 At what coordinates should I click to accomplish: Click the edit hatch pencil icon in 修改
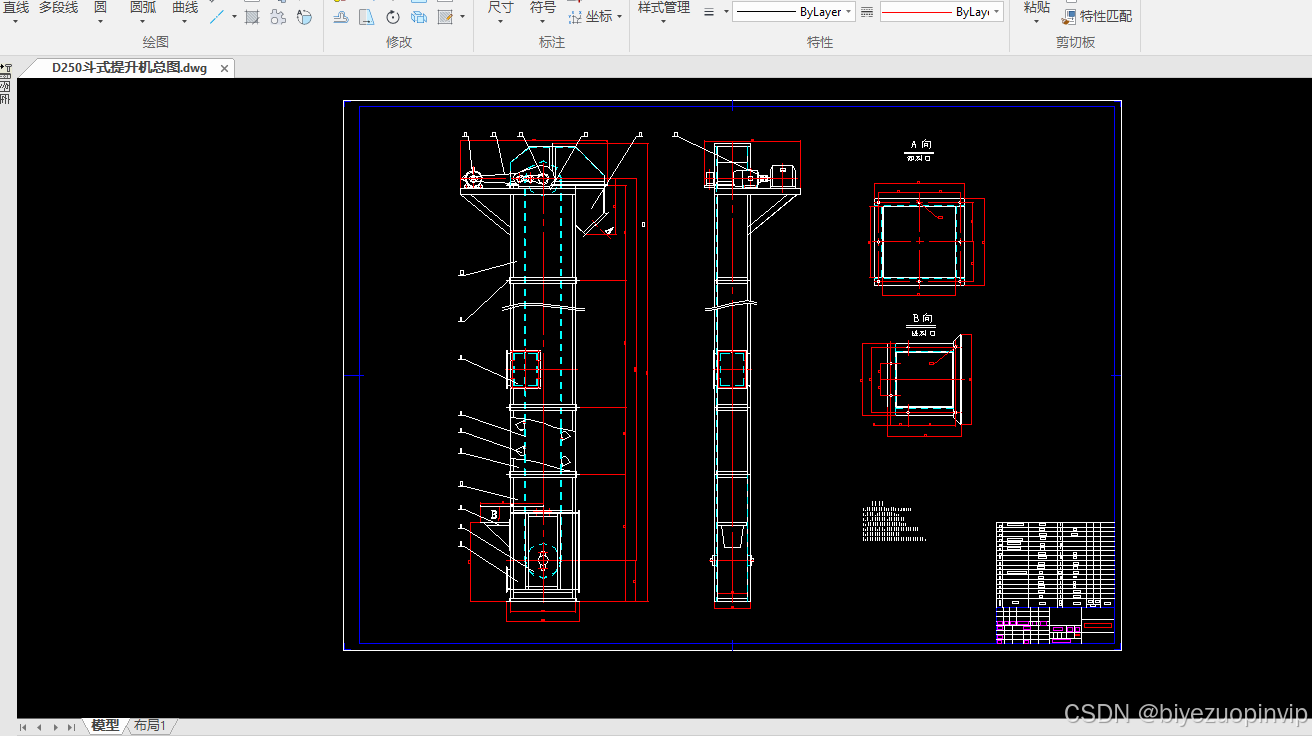[445, 17]
